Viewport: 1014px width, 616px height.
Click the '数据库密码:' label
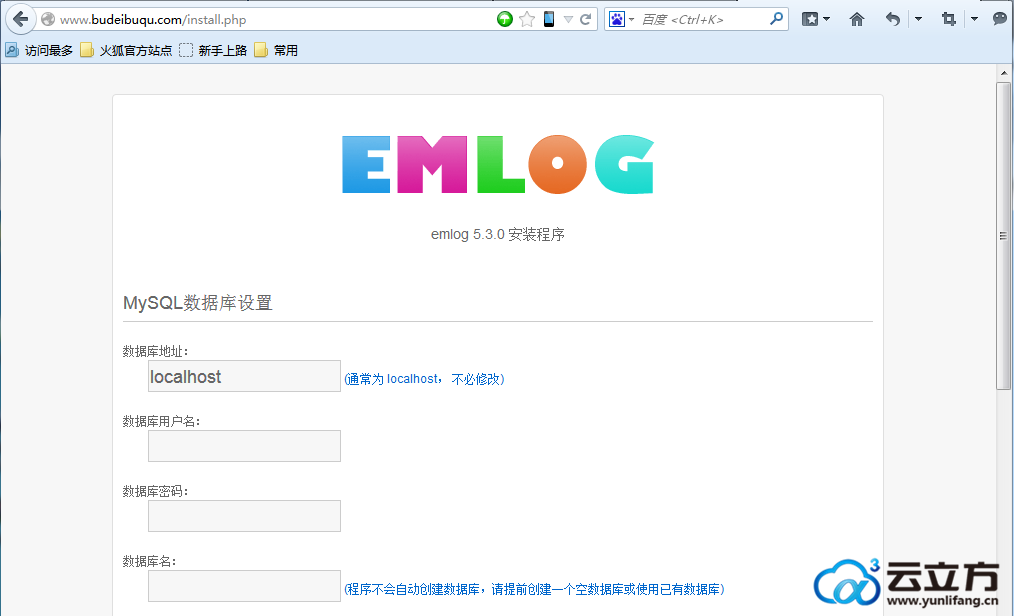point(155,491)
